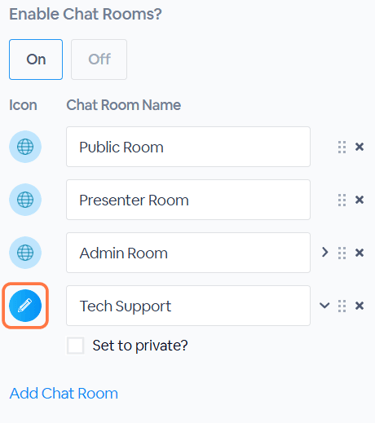This screenshot has width=375, height=423.
Task: Collapse Tech Support options chevron
Action: (x=325, y=305)
